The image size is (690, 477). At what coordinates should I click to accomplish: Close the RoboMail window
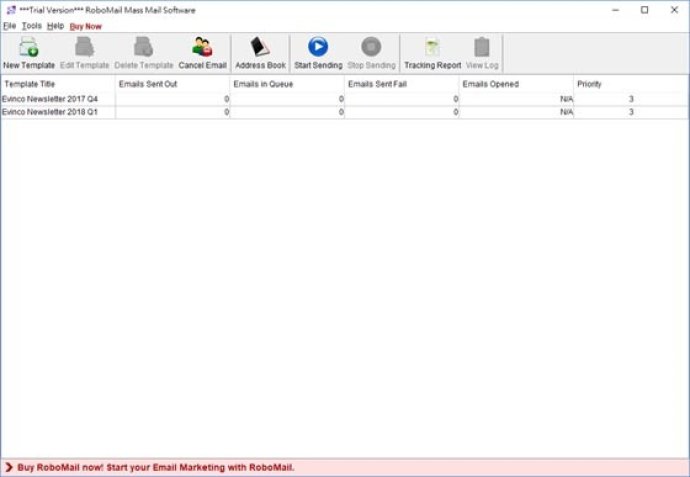(674, 10)
